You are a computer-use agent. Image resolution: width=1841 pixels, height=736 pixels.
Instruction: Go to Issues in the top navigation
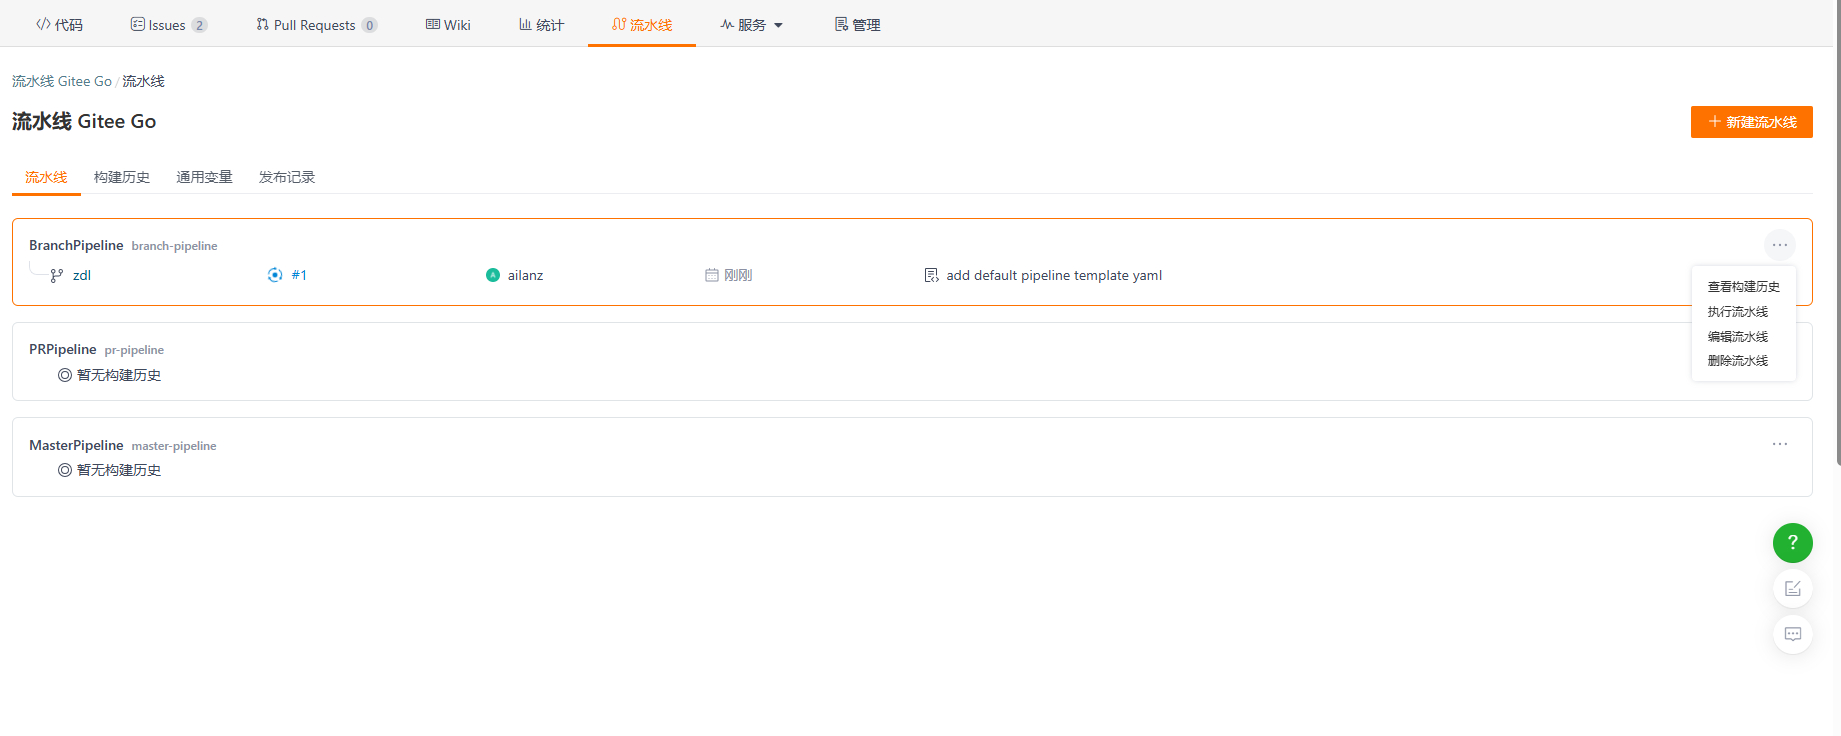coord(168,25)
